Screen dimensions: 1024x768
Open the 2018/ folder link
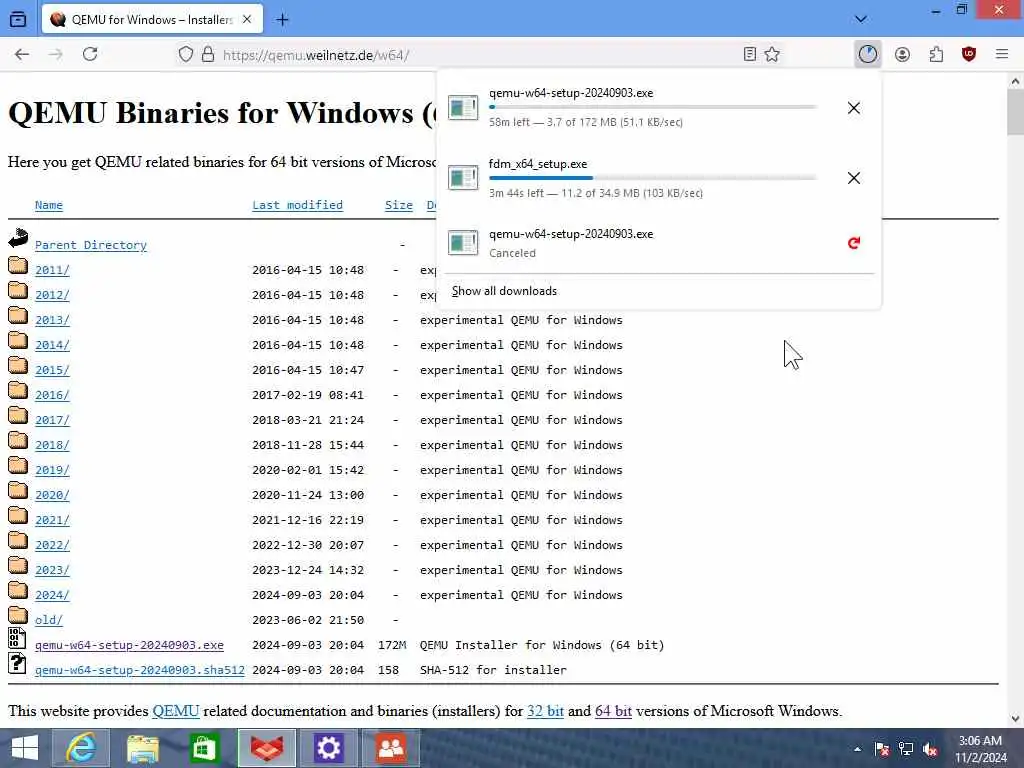coord(52,445)
